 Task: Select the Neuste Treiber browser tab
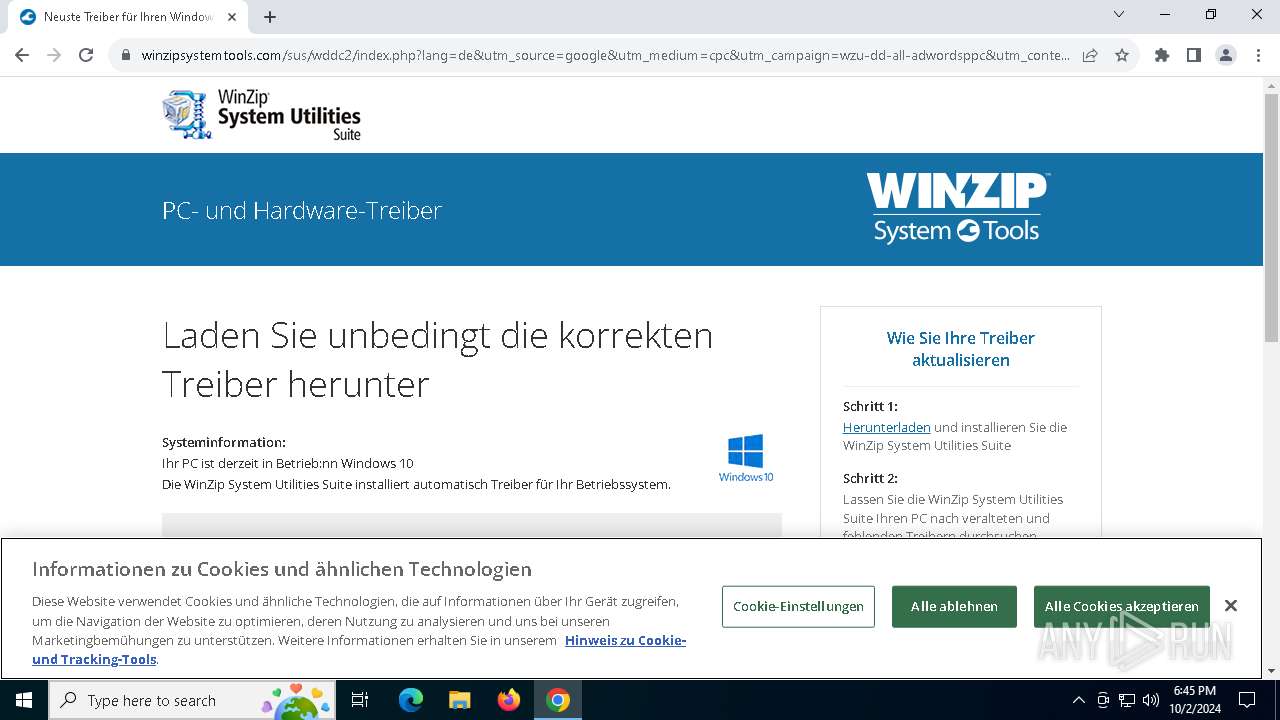pos(128,17)
